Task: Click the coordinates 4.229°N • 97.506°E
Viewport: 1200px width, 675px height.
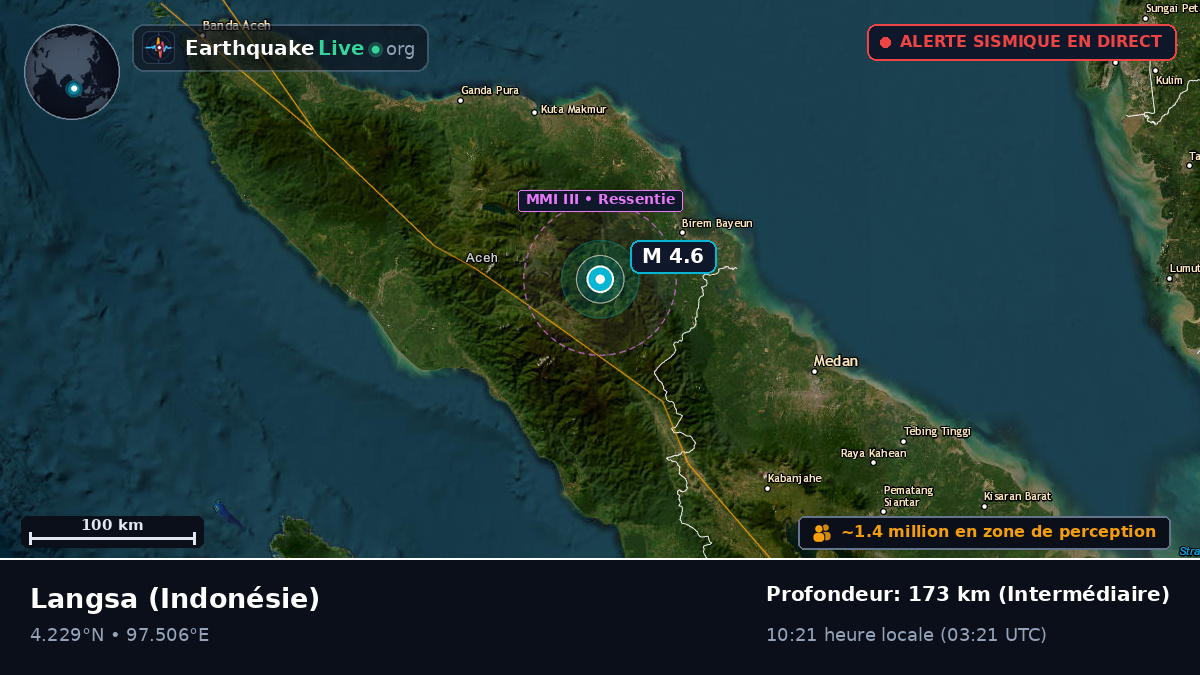Action: point(120,635)
